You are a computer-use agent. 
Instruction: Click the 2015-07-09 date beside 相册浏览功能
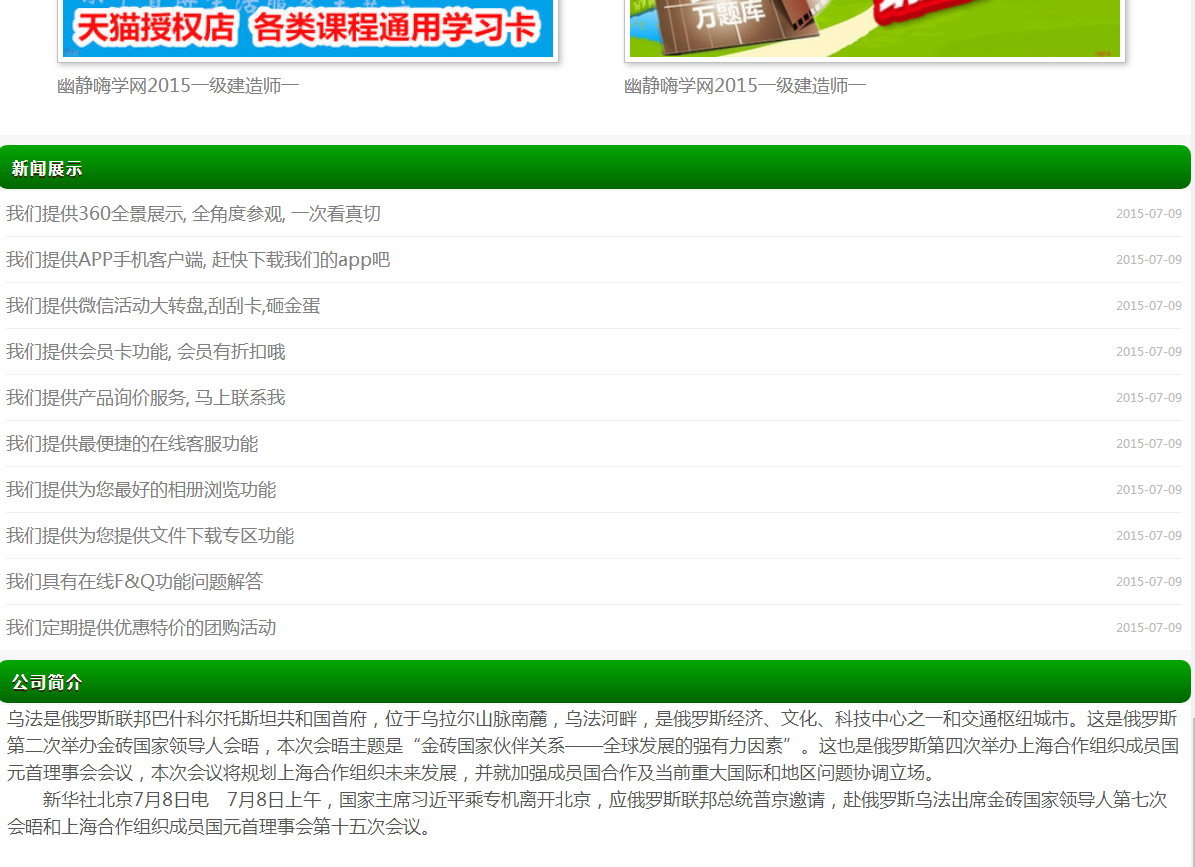(x=1149, y=490)
